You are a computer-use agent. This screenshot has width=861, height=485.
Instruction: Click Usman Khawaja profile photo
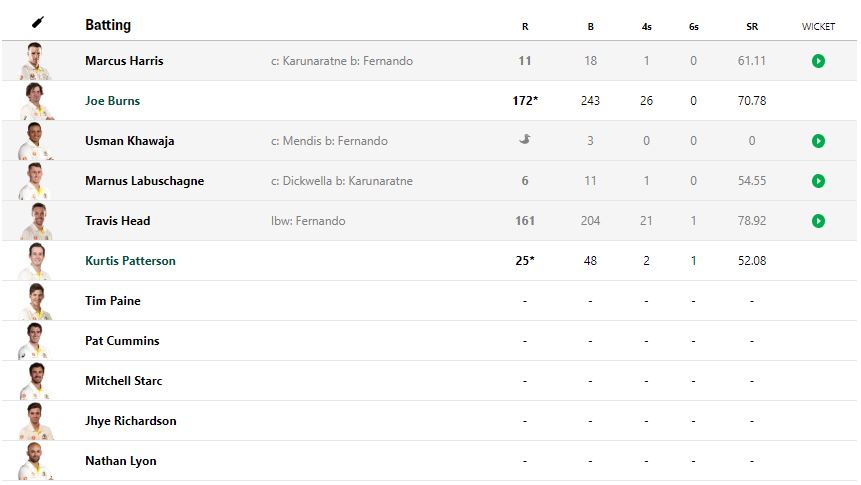pos(36,140)
